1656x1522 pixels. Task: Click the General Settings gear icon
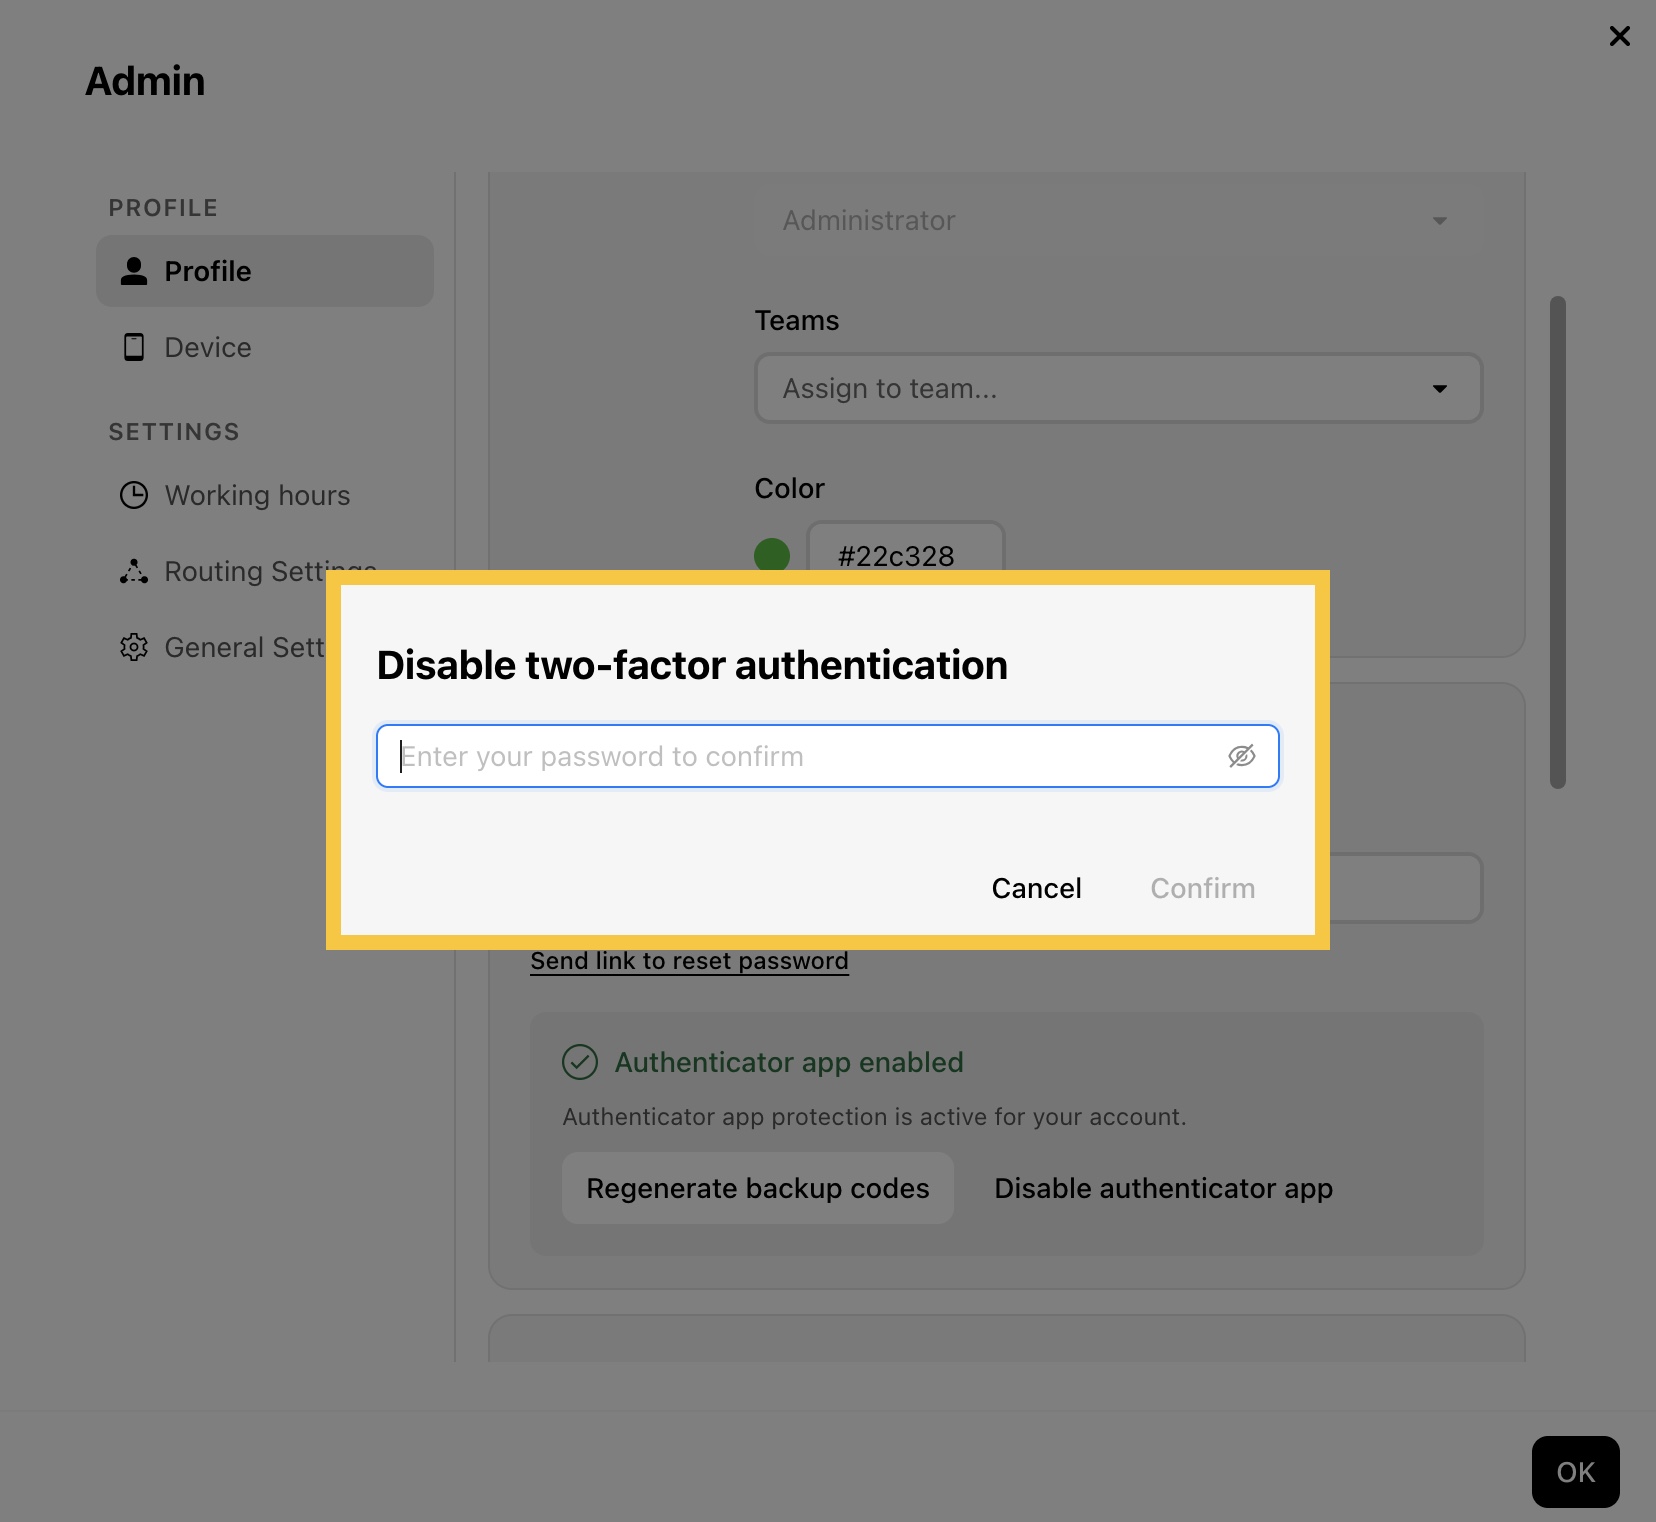[x=134, y=647]
